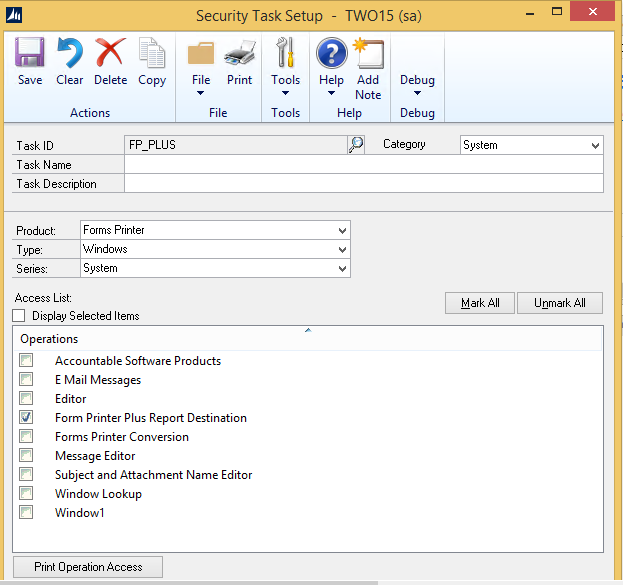
Task: Check the Editor checkbox
Action: click(x=26, y=398)
